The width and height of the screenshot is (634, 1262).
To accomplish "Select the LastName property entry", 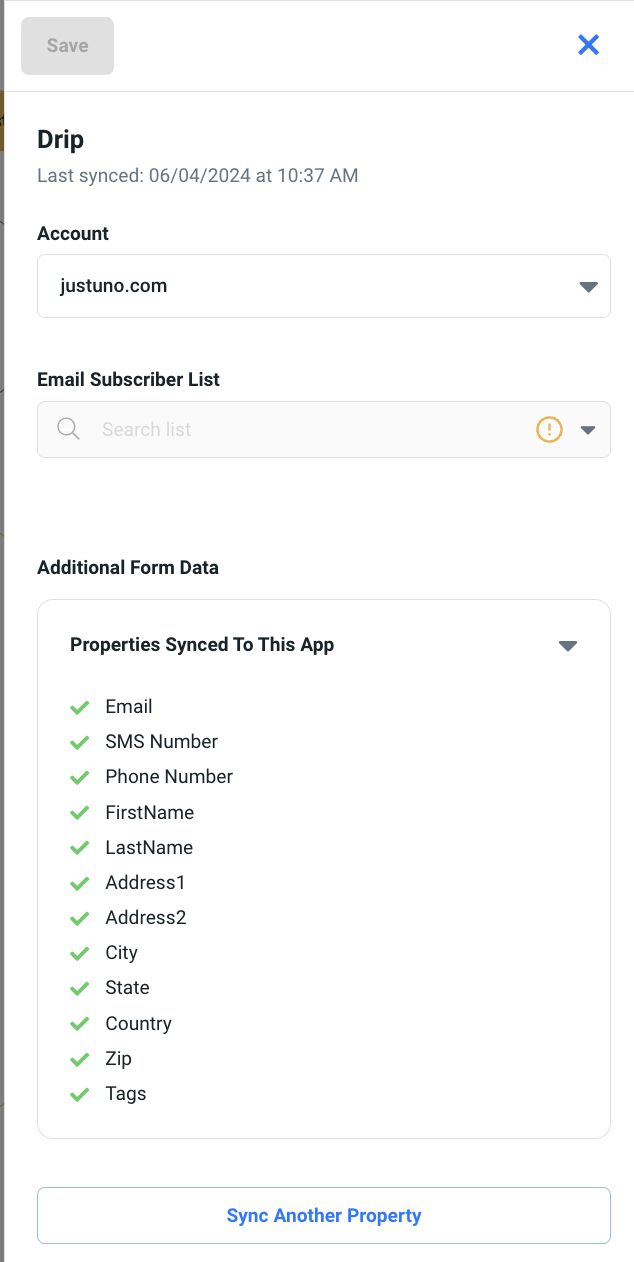I will (149, 848).
